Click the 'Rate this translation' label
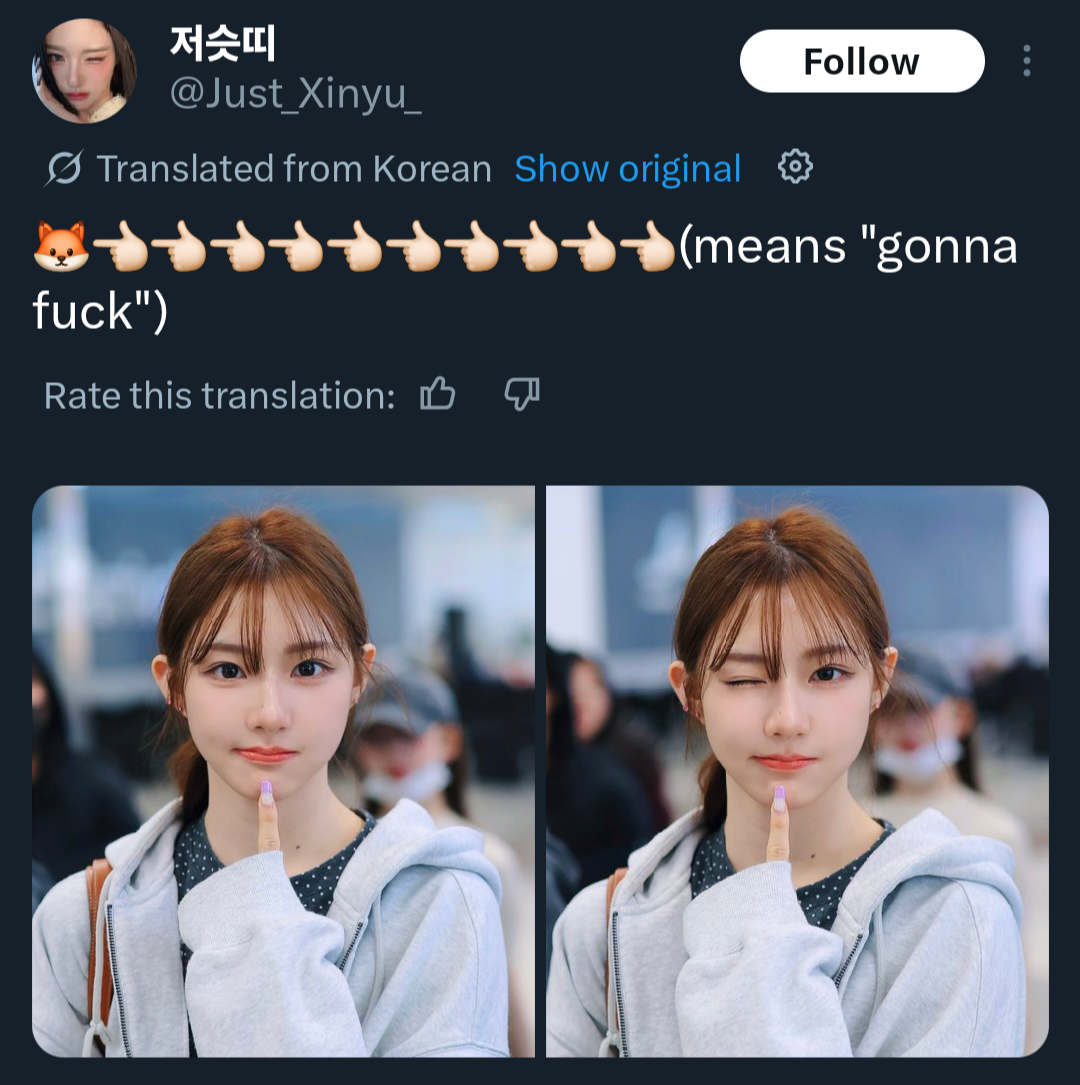 click(219, 395)
